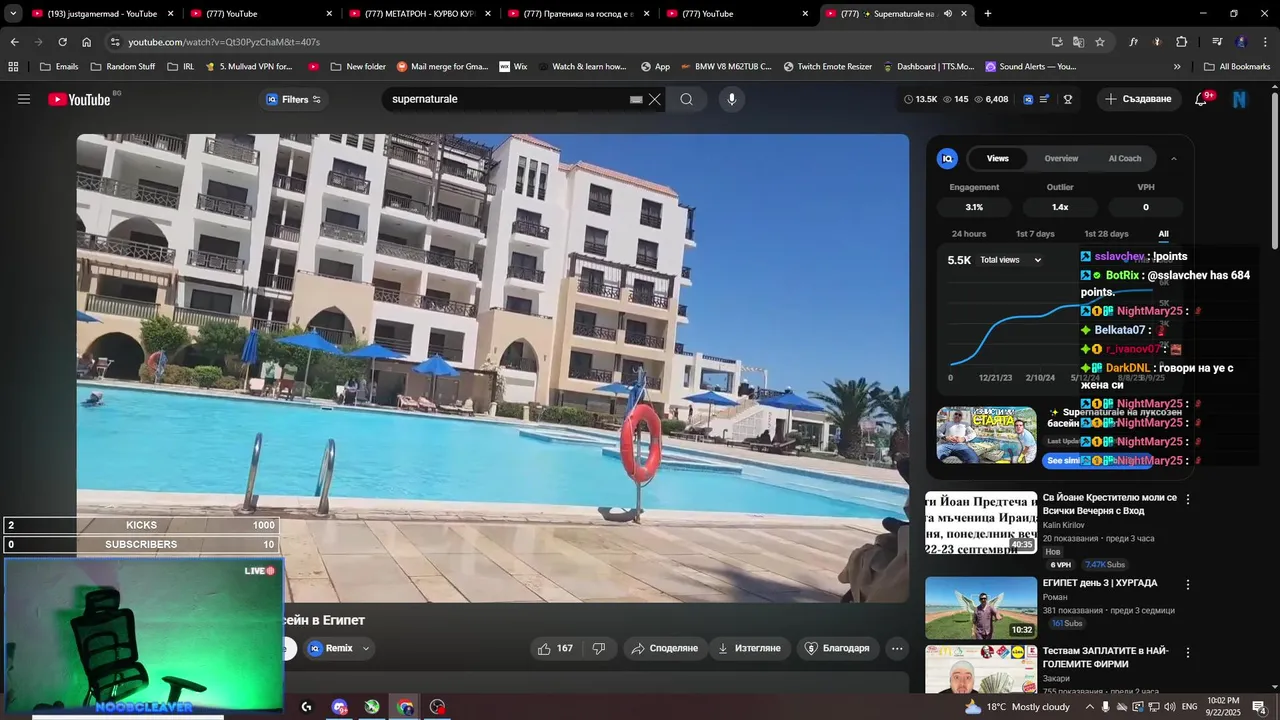The image size is (1280, 720).
Task: Like the video with thumbs up
Action: [x=556, y=648]
